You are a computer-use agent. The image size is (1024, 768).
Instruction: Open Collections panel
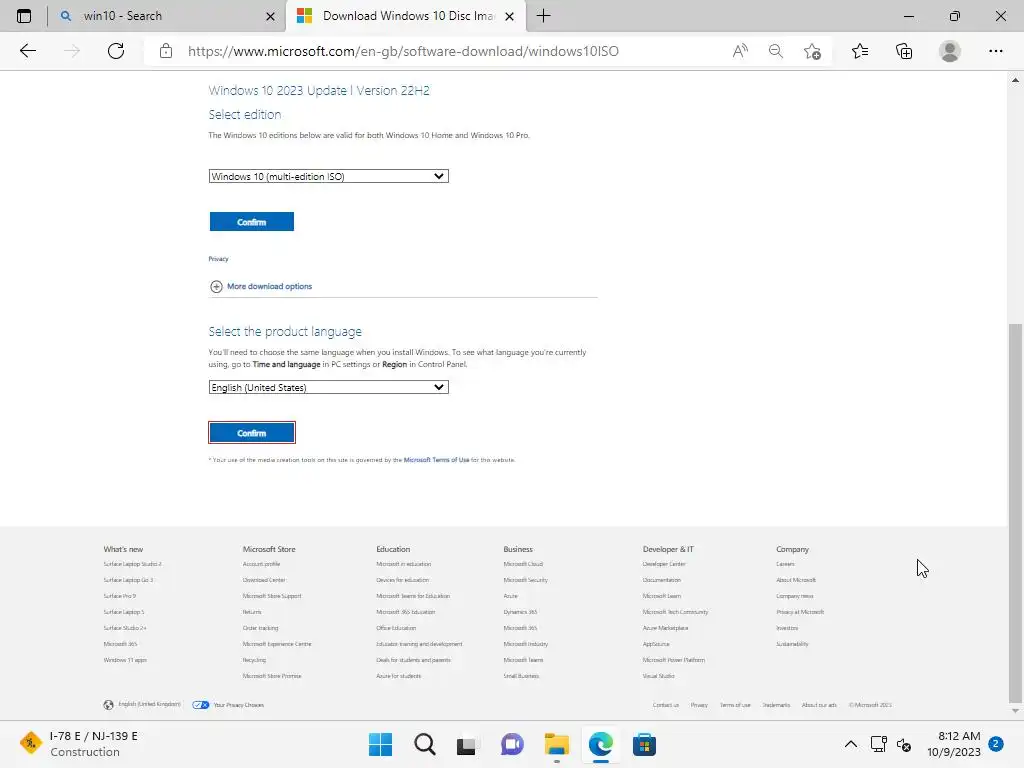point(904,51)
